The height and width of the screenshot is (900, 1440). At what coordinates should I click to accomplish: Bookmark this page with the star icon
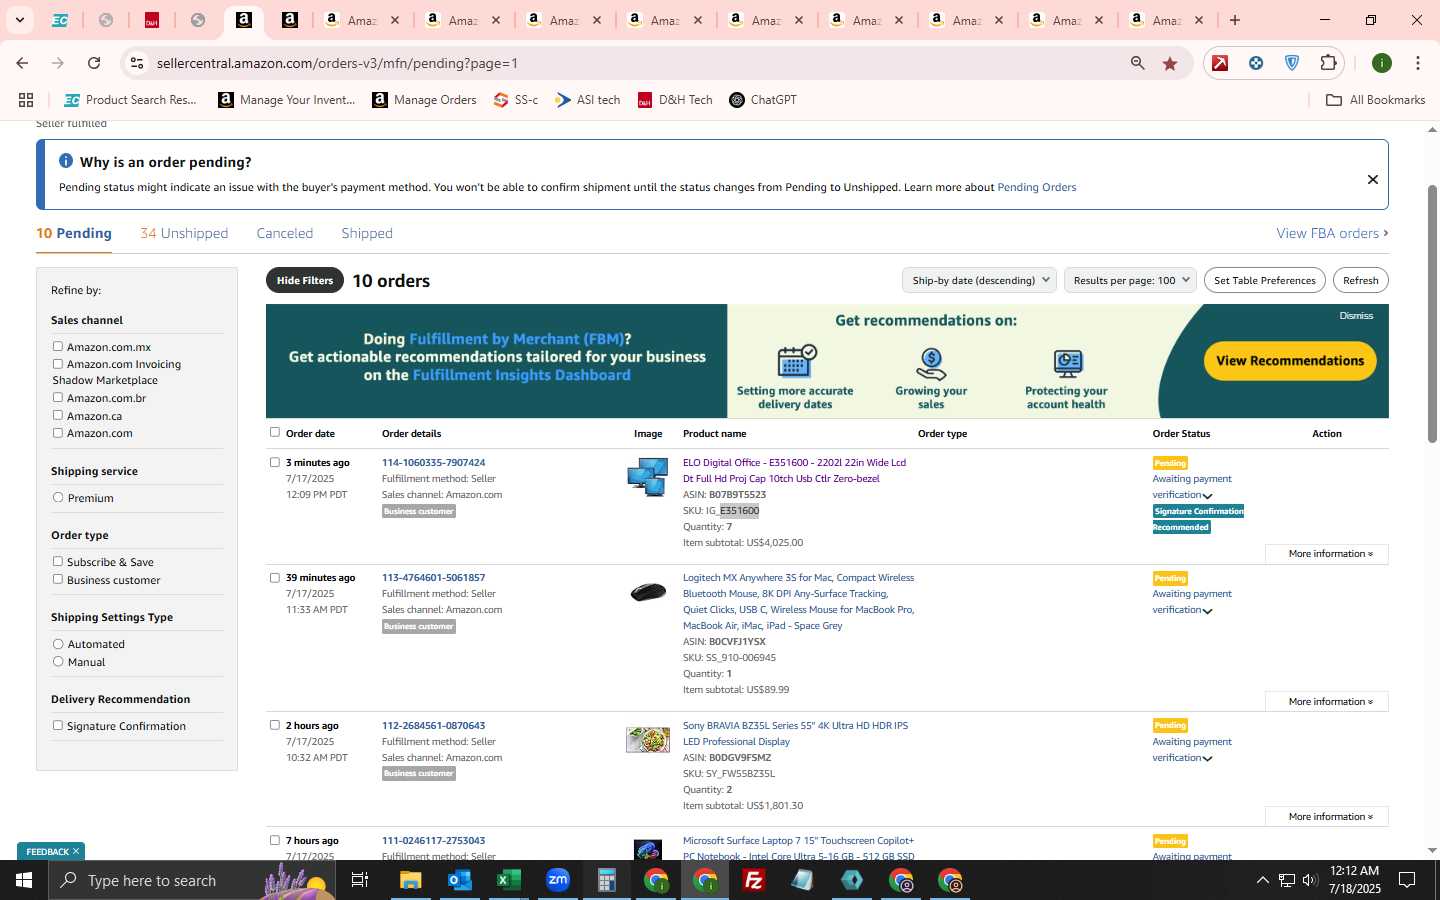click(1170, 63)
